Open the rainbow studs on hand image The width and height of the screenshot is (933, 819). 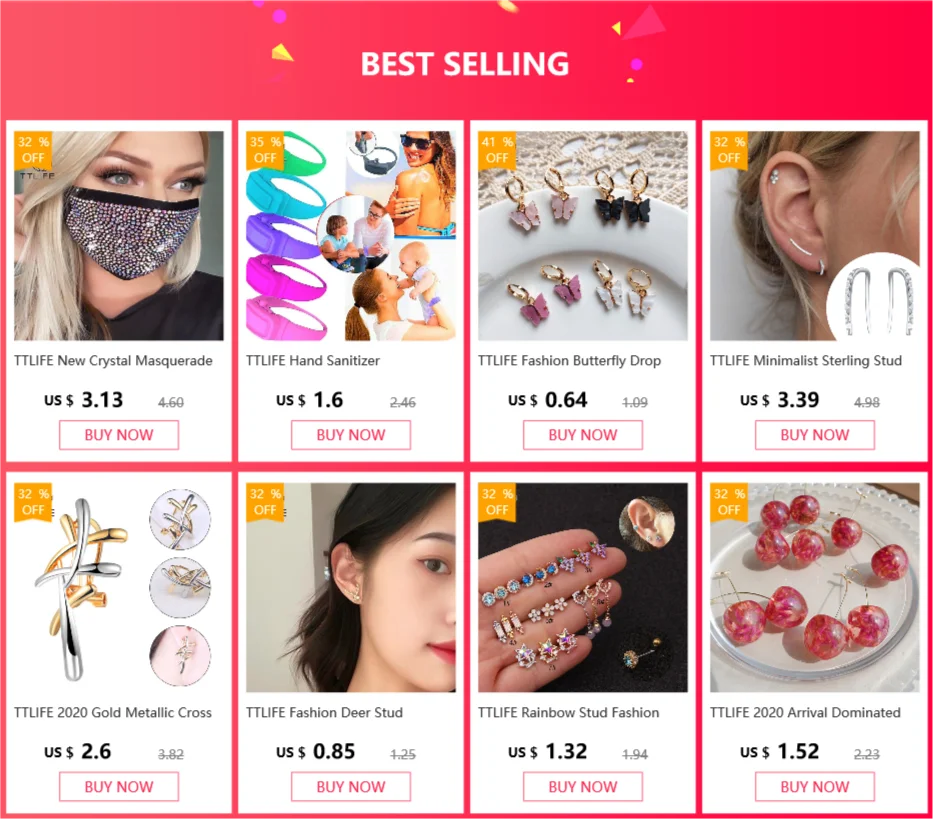(x=583, y=587)
